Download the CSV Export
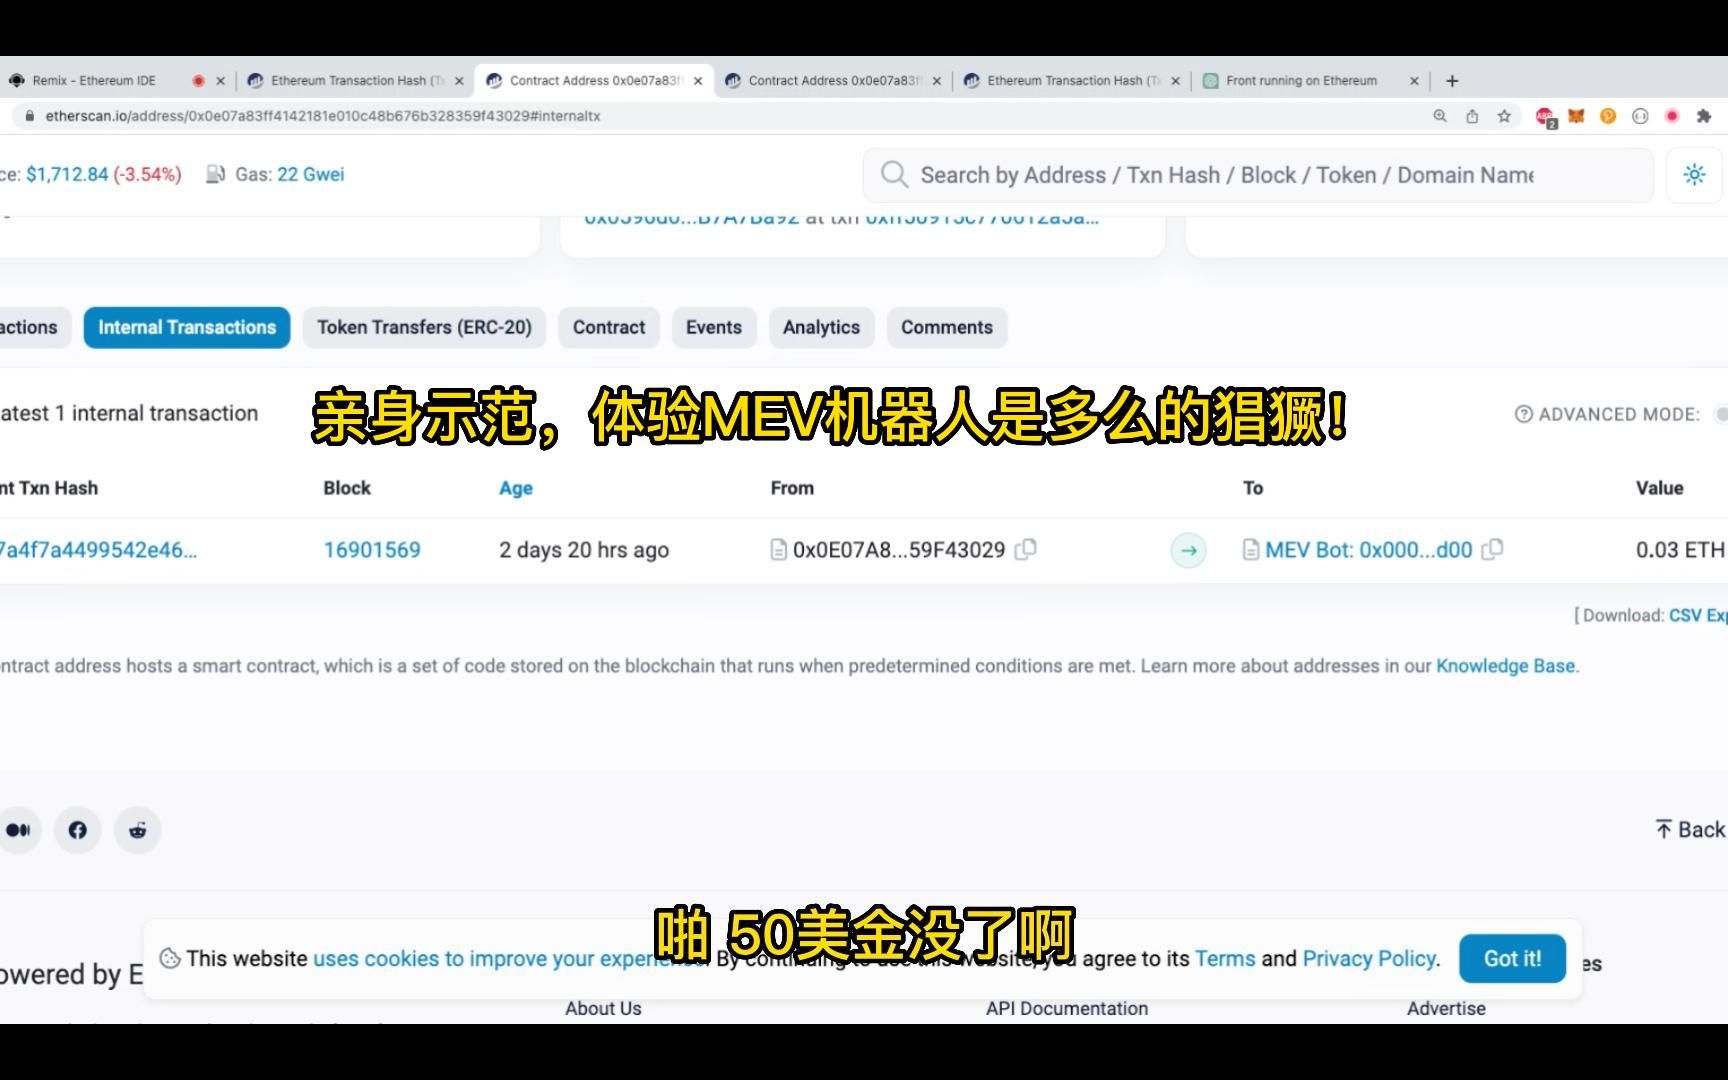1728x1080 pixels. [1698, 616]
